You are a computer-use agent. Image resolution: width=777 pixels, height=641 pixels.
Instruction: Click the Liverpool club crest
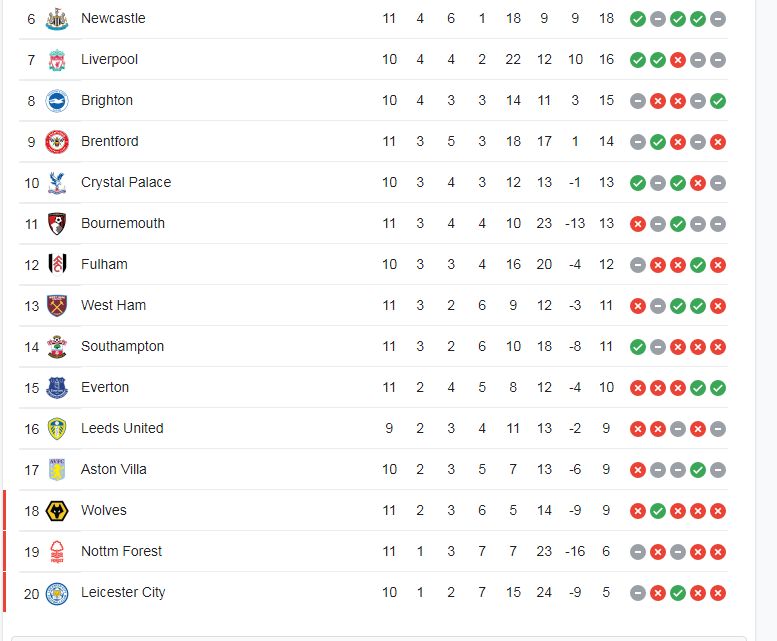tap(57, 59)
